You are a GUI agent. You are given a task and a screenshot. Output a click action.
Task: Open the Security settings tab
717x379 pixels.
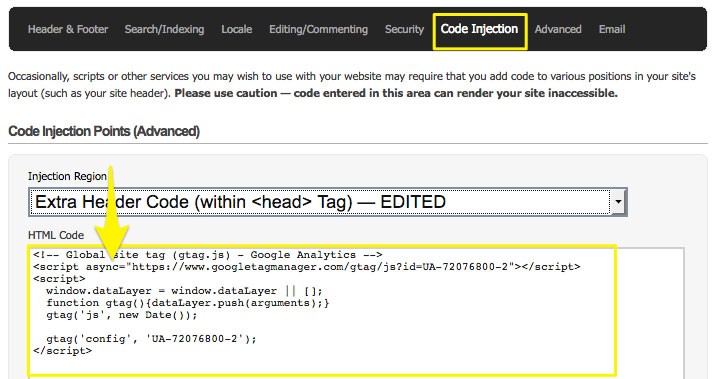click(404, 29)
